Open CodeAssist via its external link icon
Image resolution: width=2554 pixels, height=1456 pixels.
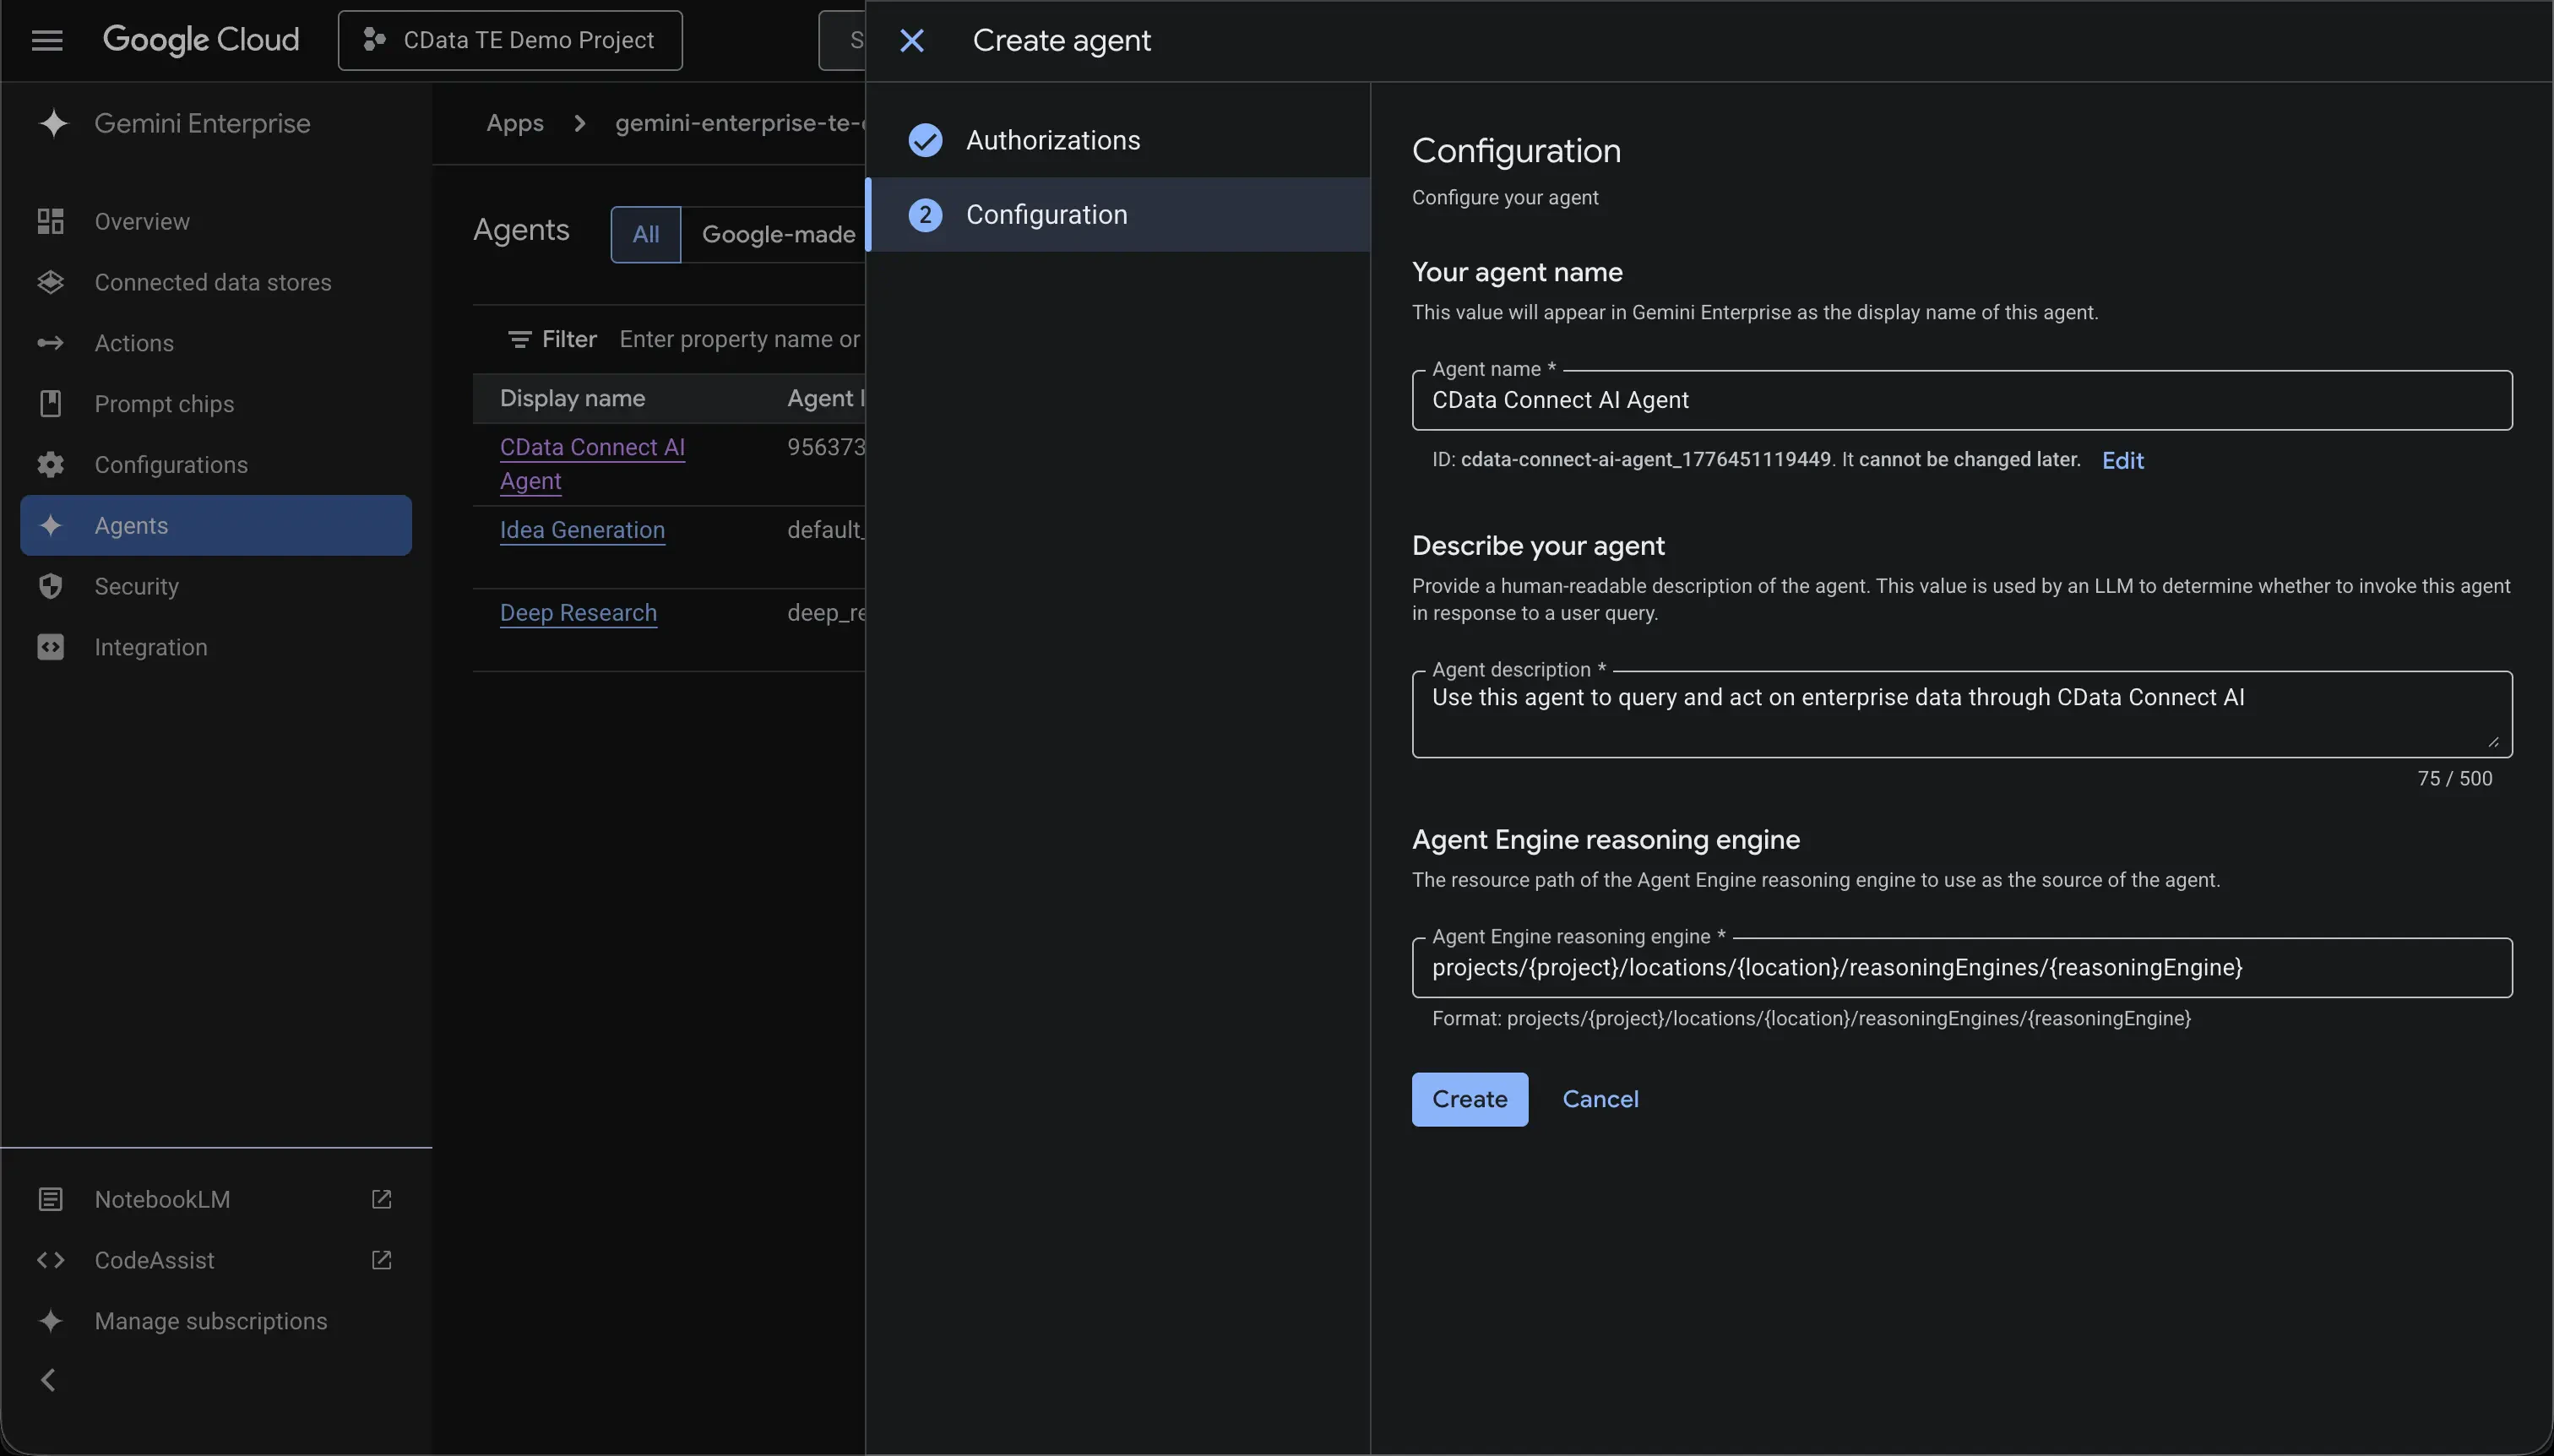point(381,1259)
